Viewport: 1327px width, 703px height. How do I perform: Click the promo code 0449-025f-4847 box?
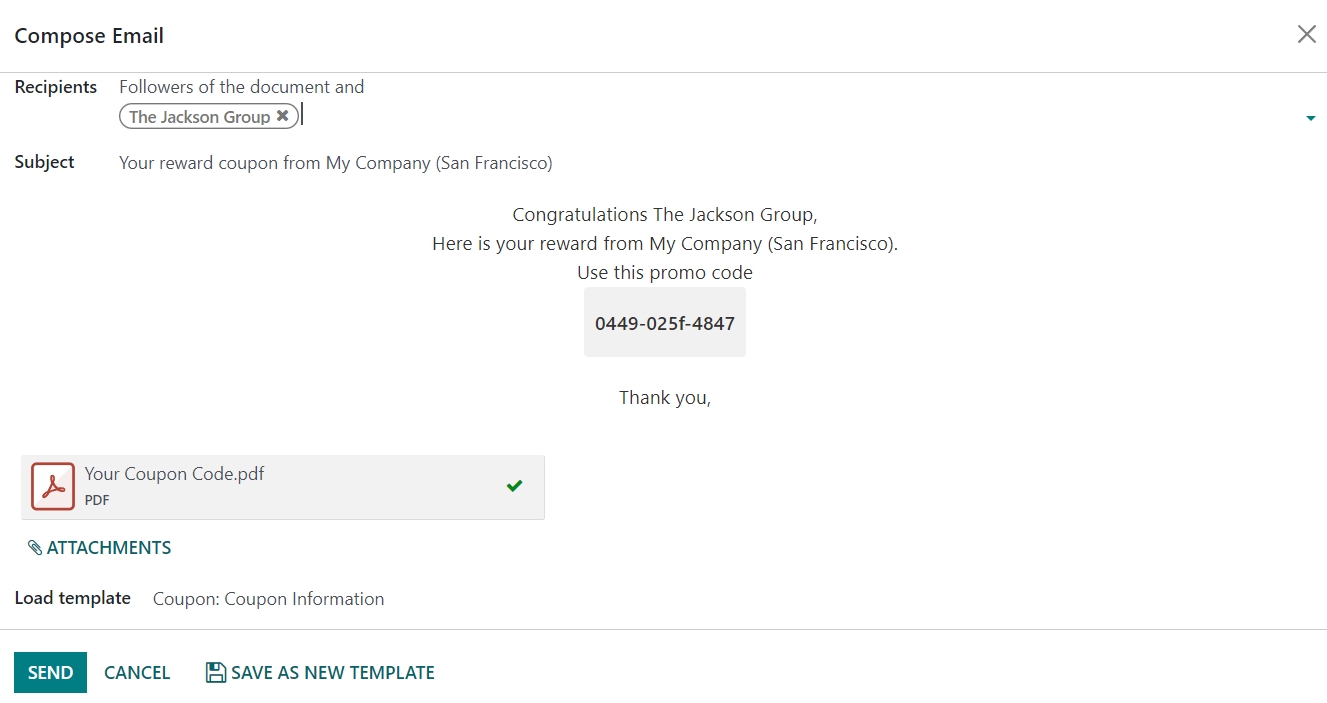coord(665,323)
